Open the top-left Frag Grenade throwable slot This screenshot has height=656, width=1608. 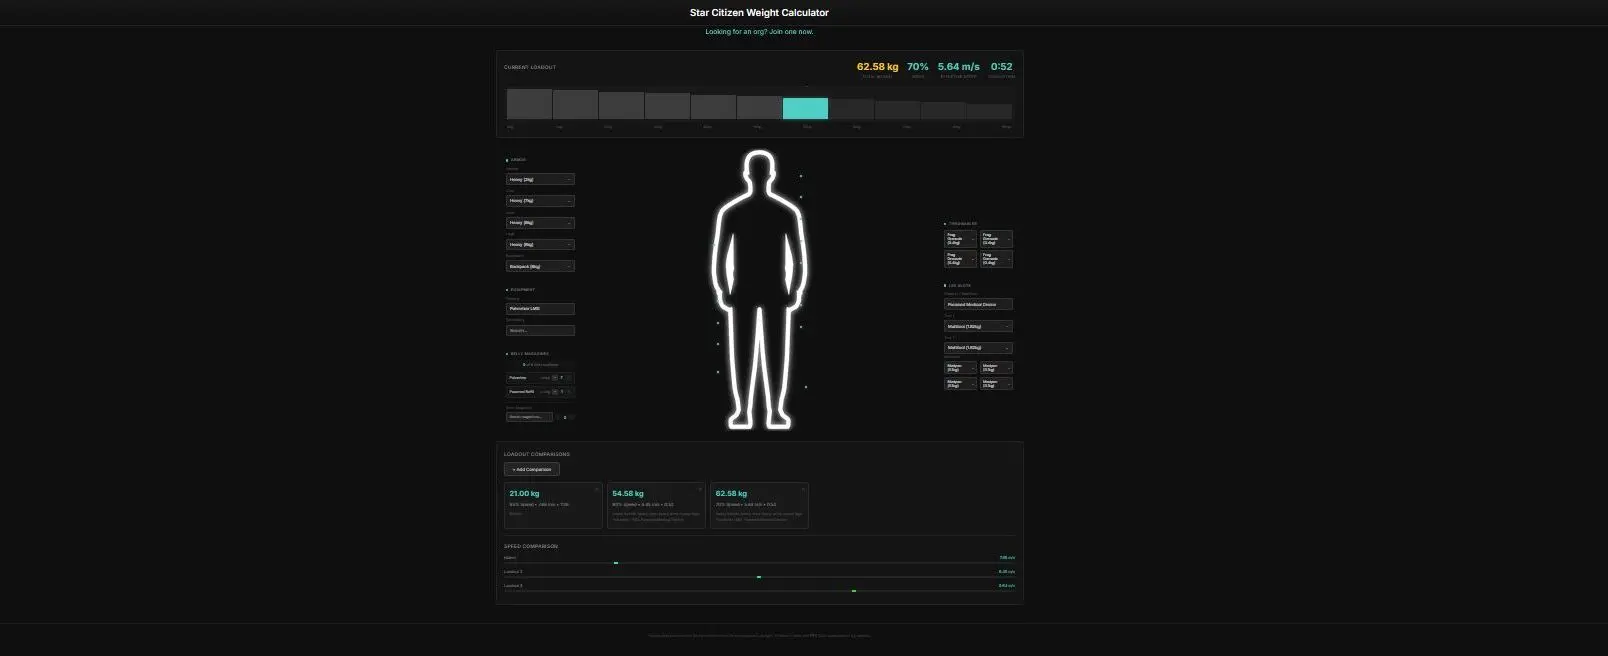point(960,239)
